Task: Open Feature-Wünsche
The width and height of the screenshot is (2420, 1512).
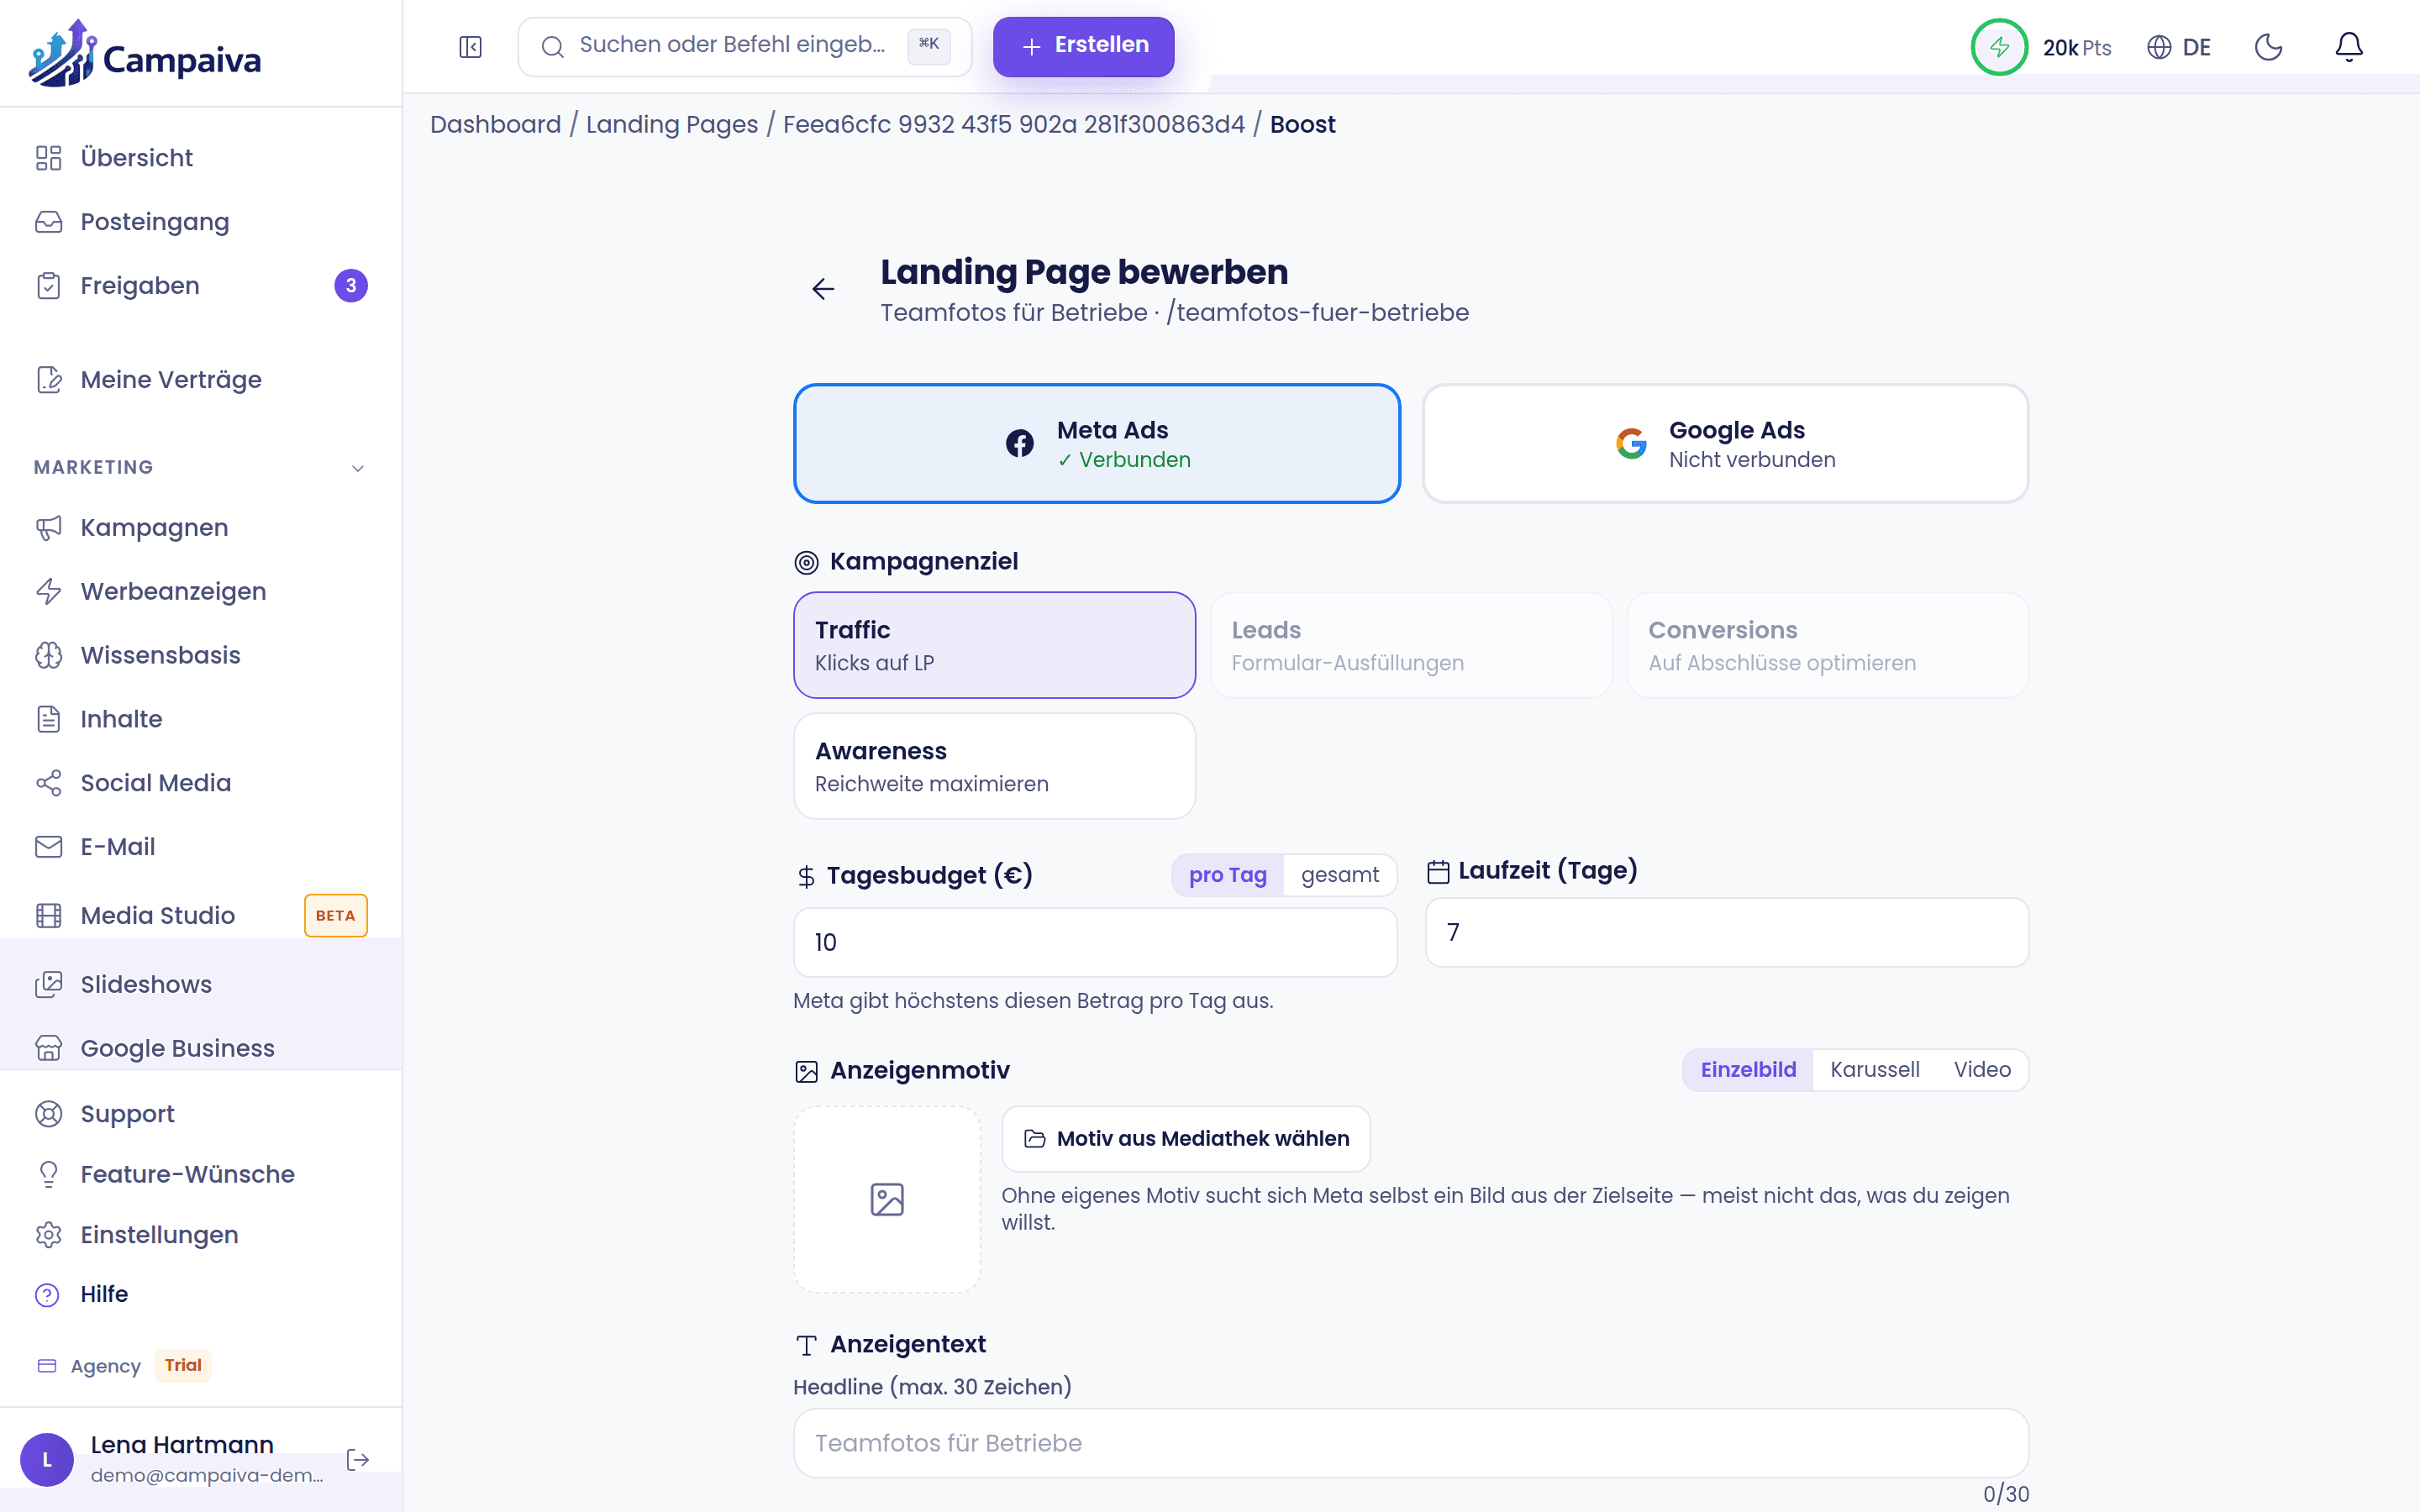Action: pyautogui.click(x=201, y=1174)
